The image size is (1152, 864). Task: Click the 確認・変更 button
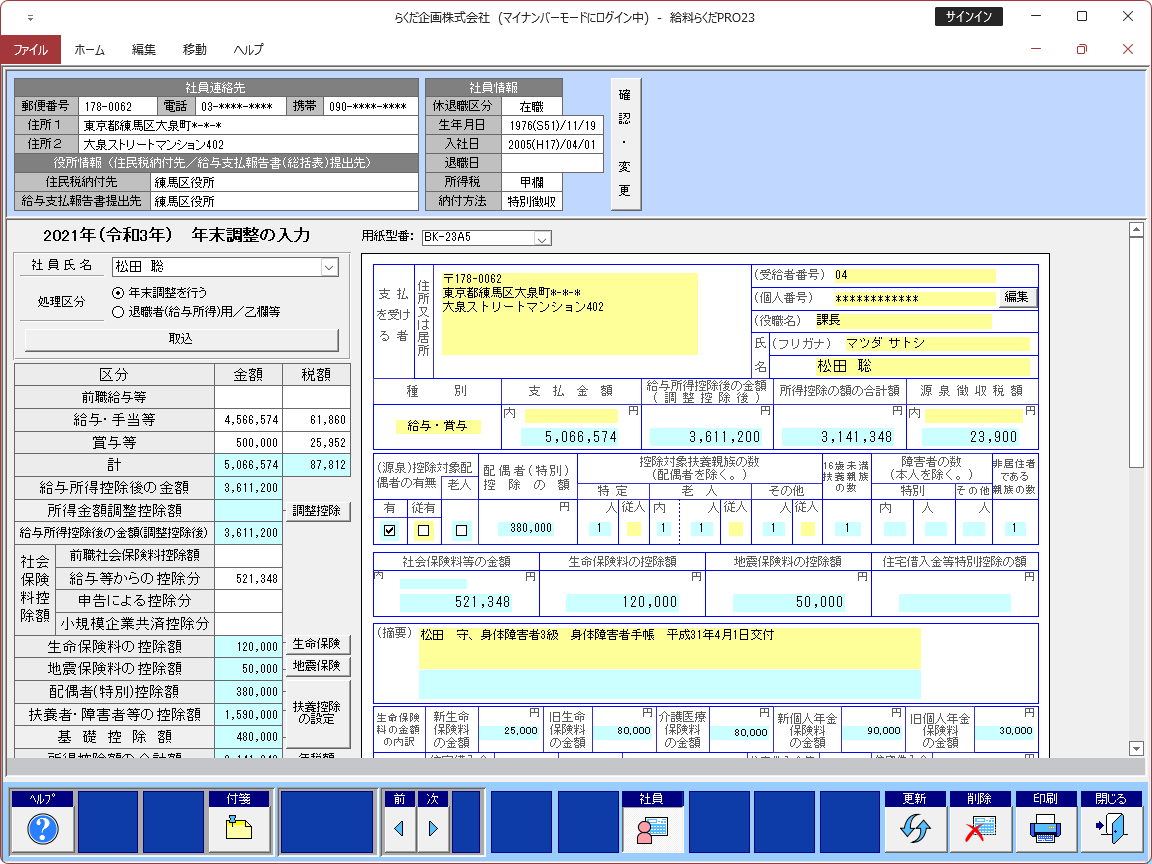[625, 144]
